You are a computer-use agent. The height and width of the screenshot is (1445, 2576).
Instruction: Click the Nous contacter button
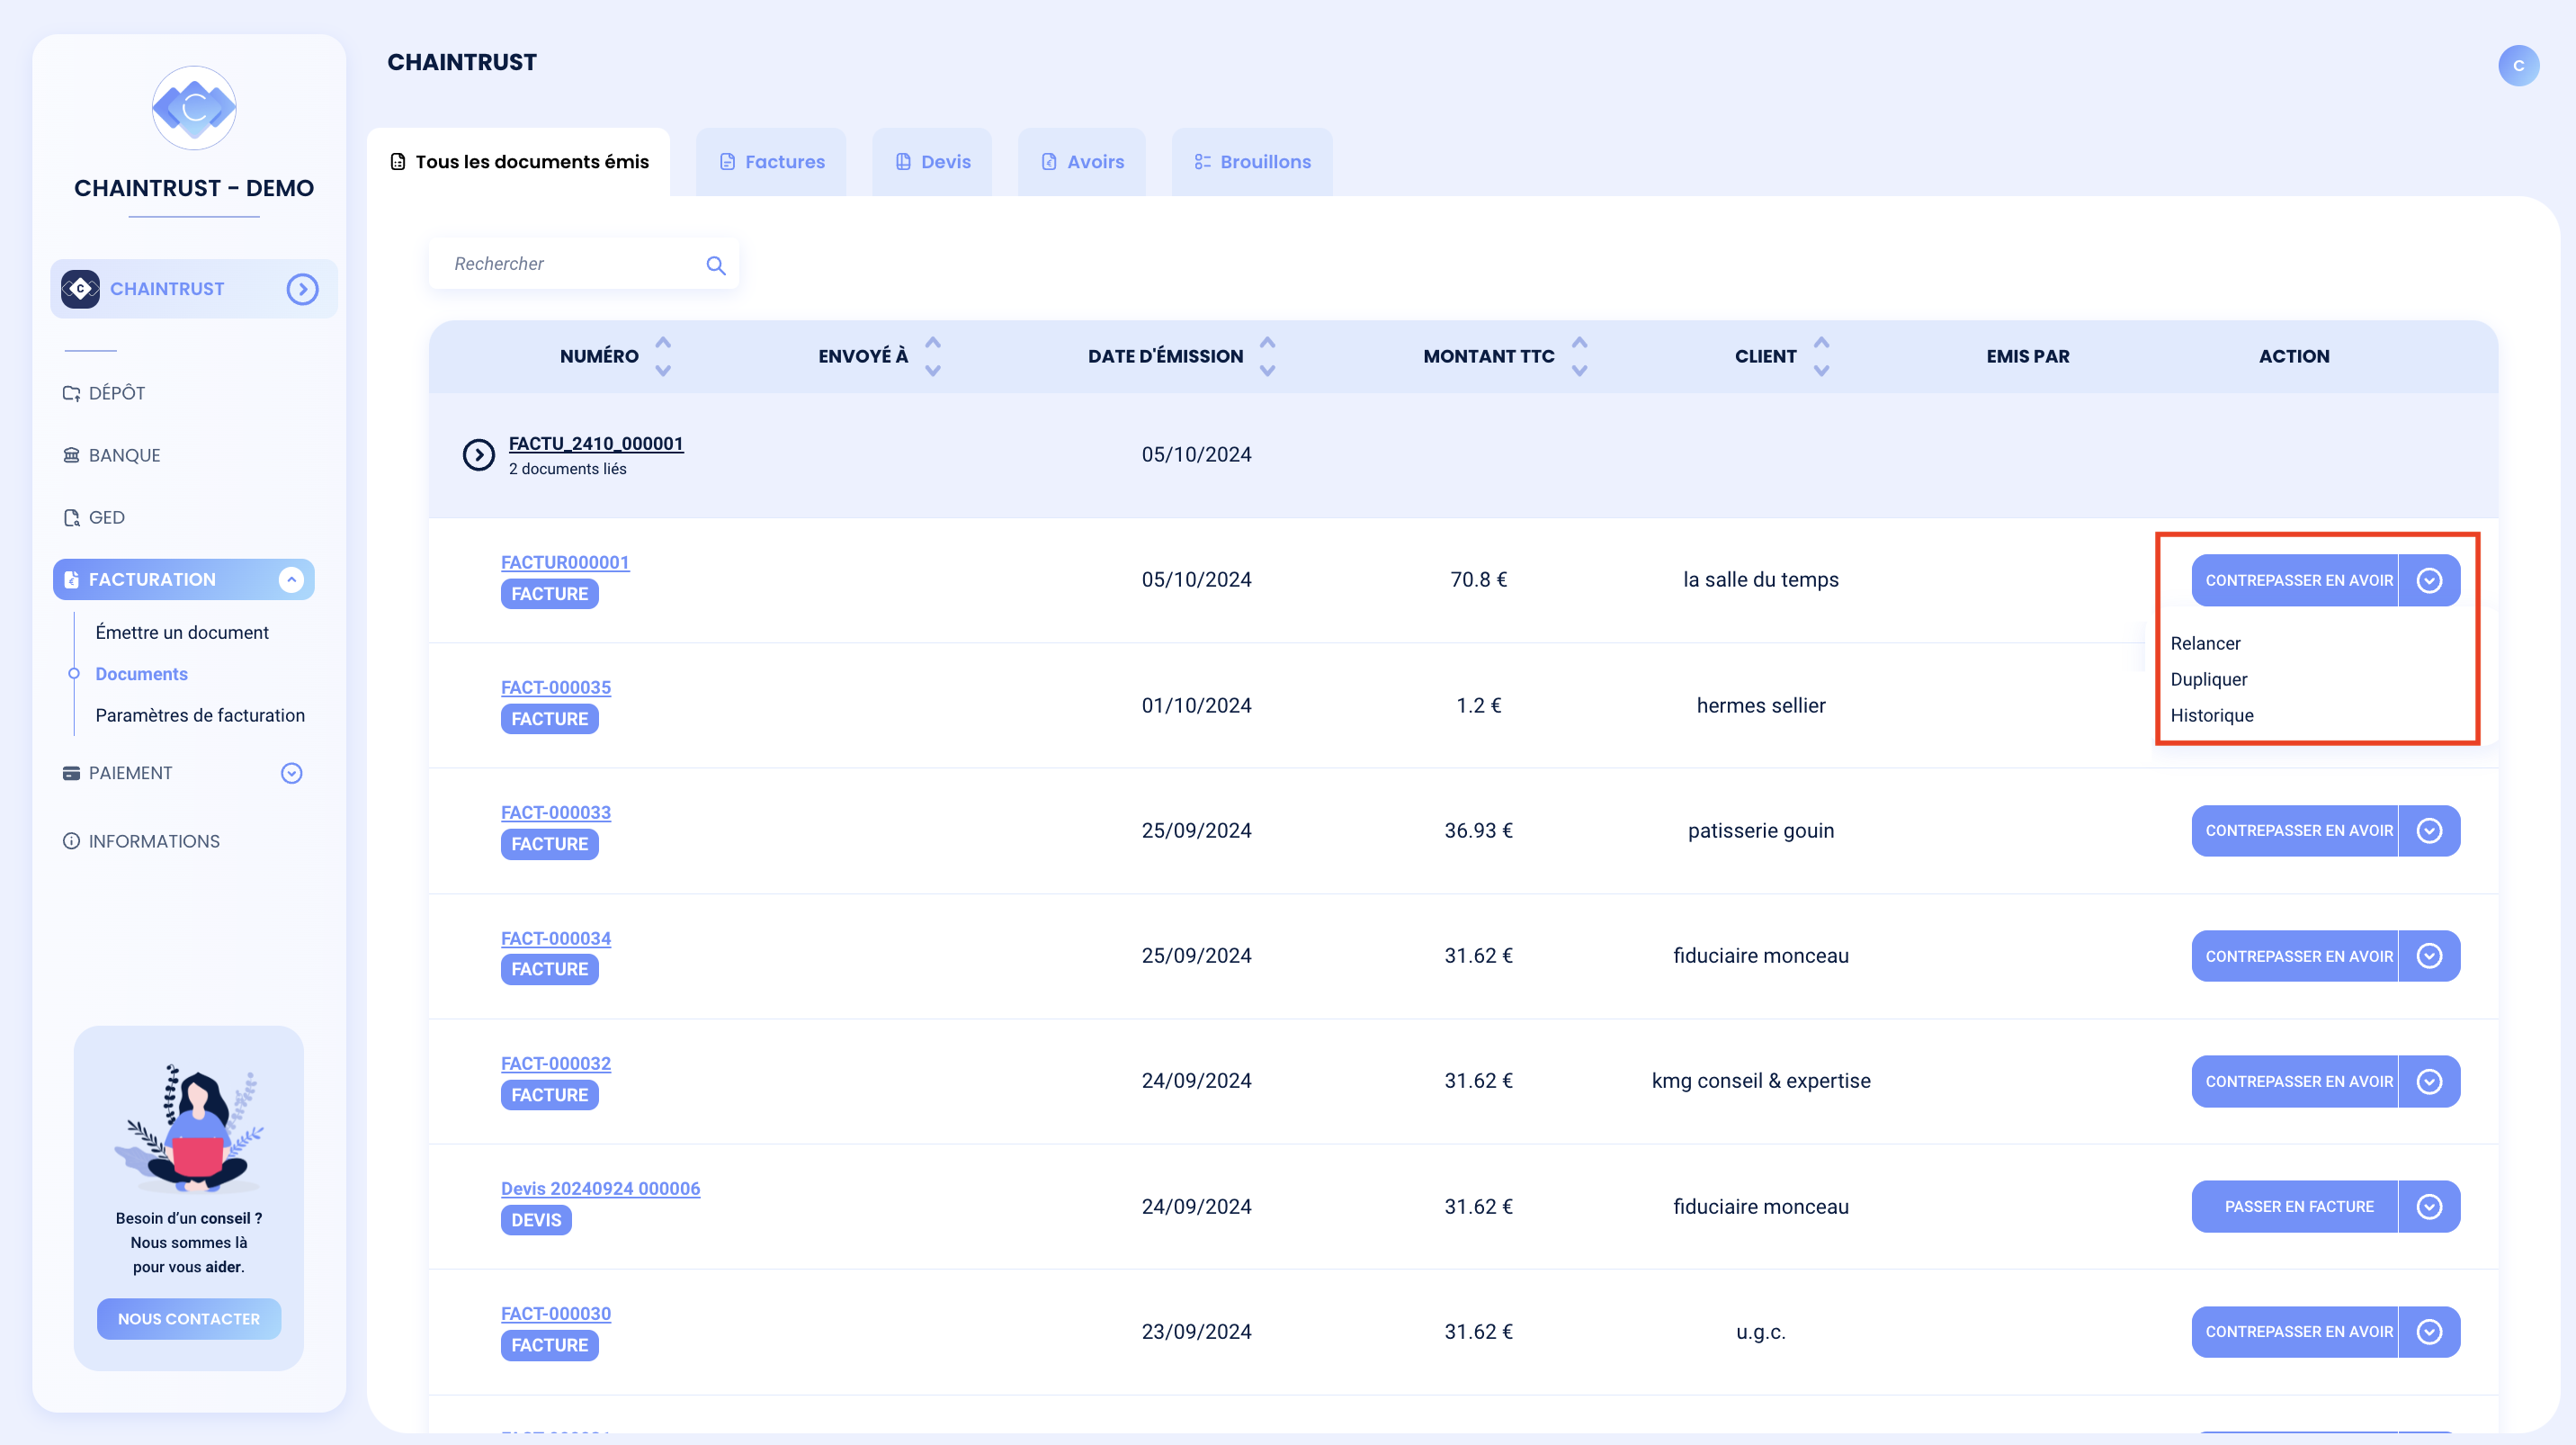(x=189, y=1319)
